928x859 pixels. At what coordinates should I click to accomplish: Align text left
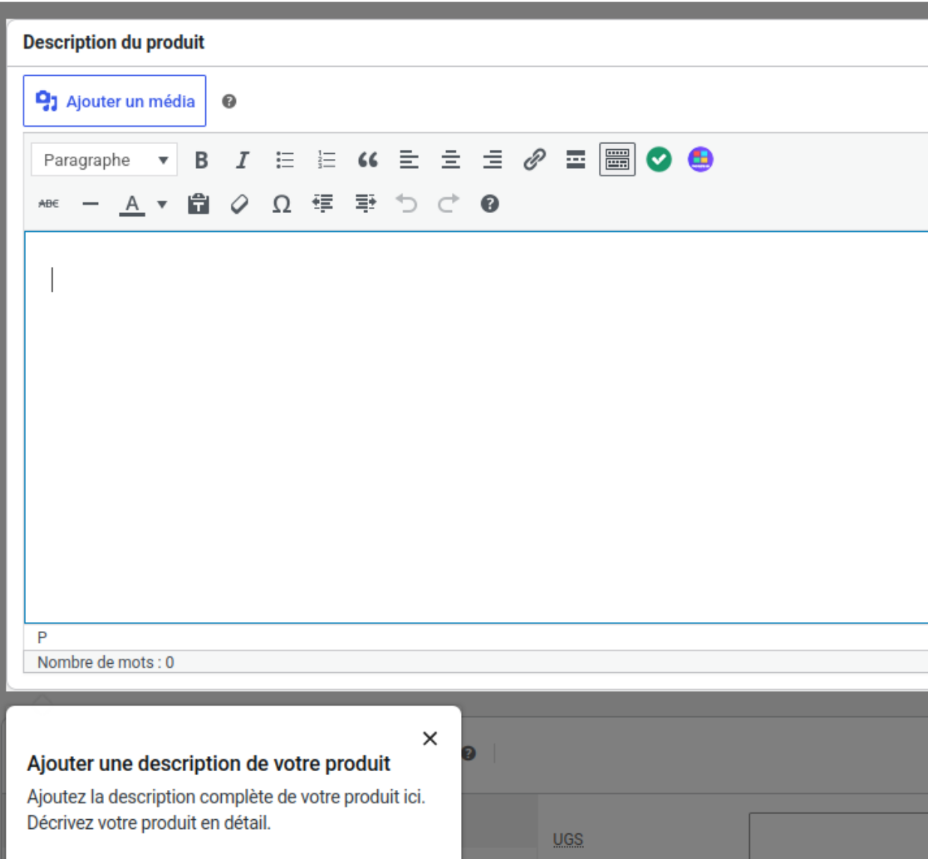(x=409, y=160)
